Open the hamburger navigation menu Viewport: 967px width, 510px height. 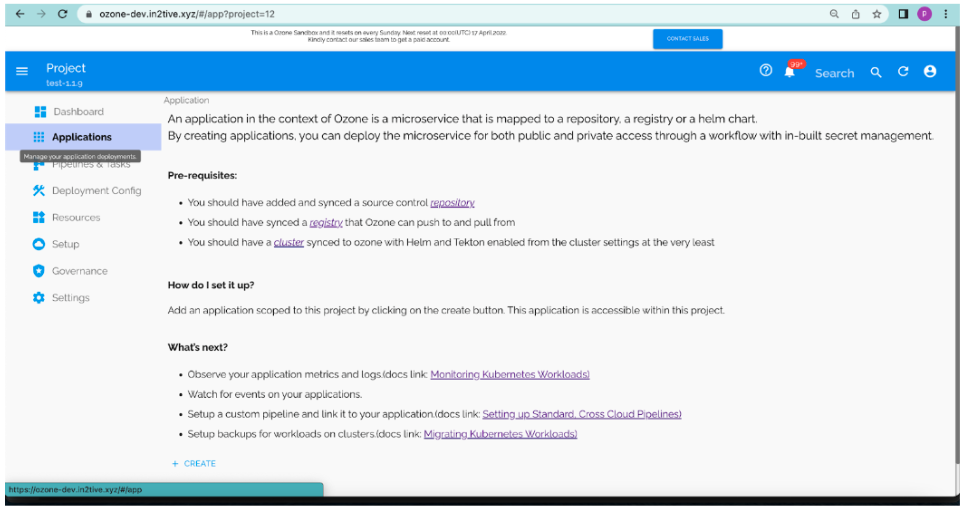point(22,72)
